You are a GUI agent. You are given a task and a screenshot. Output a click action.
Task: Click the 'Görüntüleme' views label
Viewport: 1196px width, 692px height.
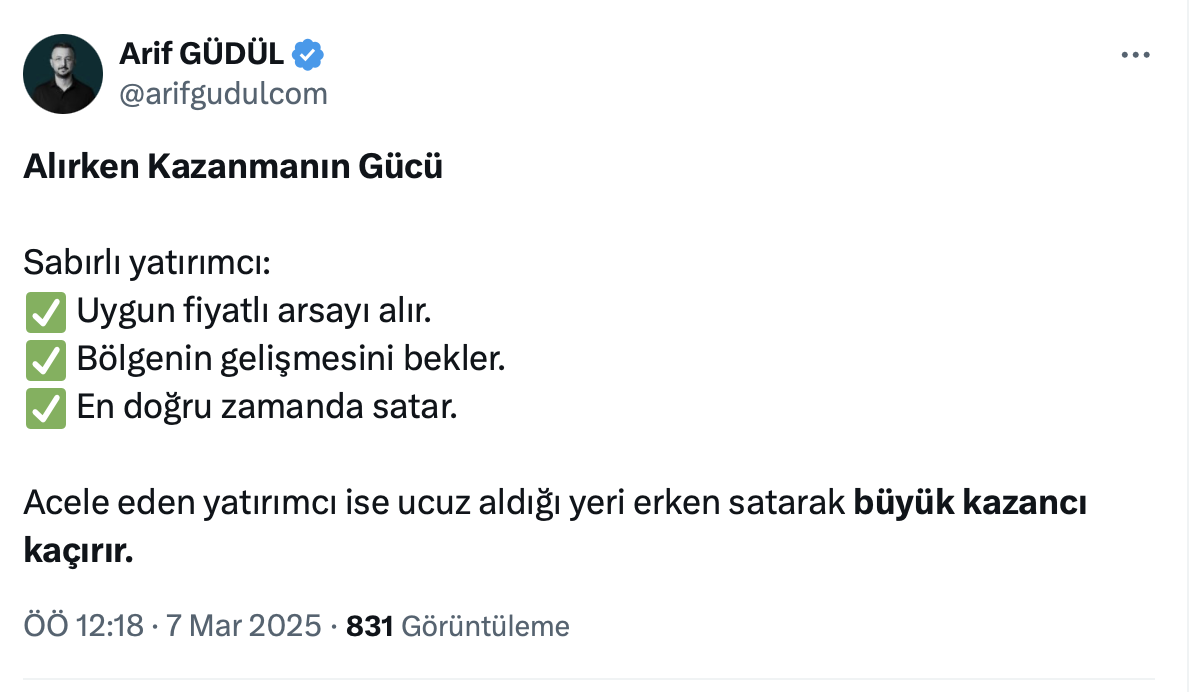pos(485,627)
